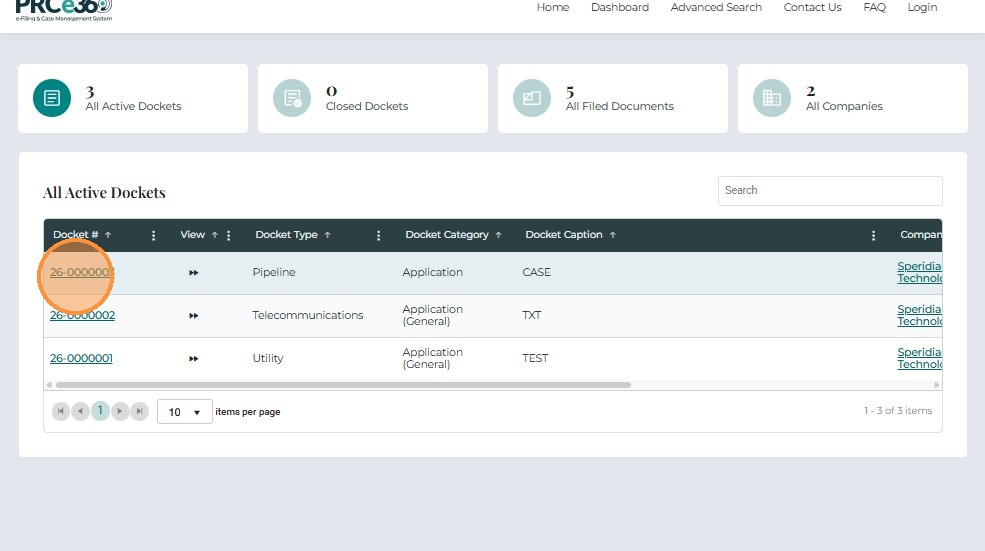Click the Closed Dockets card icon
The height and width of the screenshot is (551, 985).
[292, 98]
